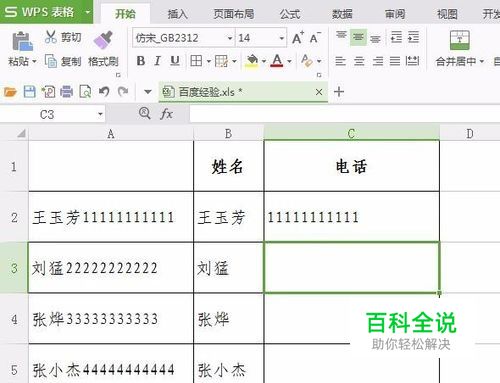
Task: Toggle italic formatting
Action: 157,61
